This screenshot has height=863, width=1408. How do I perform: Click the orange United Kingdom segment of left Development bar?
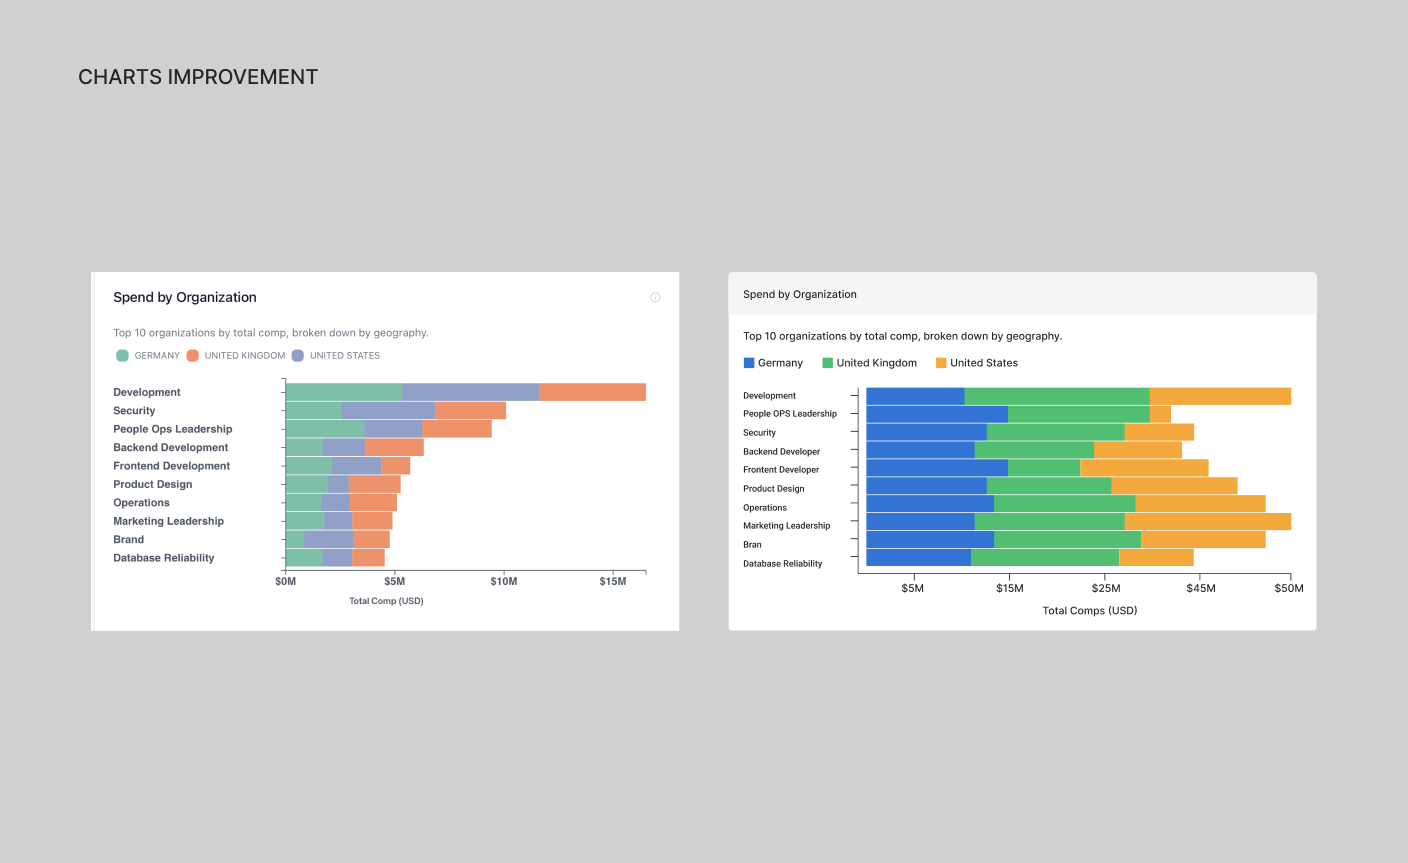click(593, 392)
